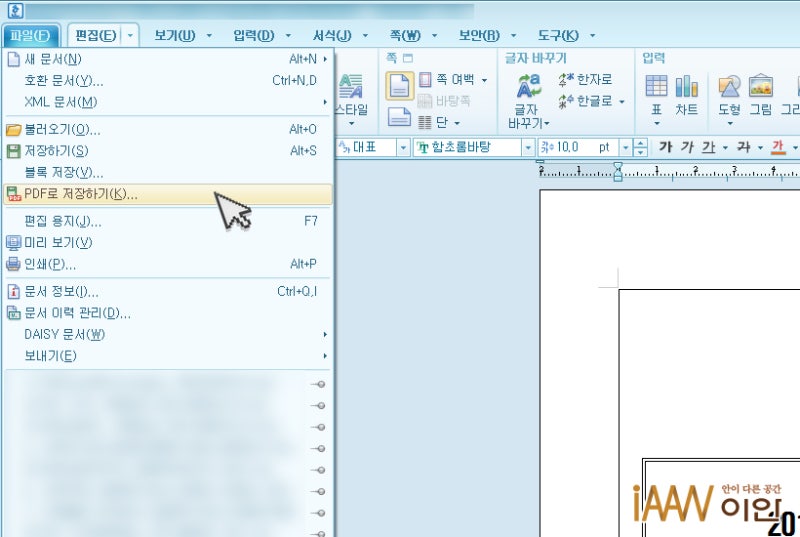Toggle underline 가 formatting
Image resolution: width=800 pixels, height=537 pixels.
(x=708, y=147)
